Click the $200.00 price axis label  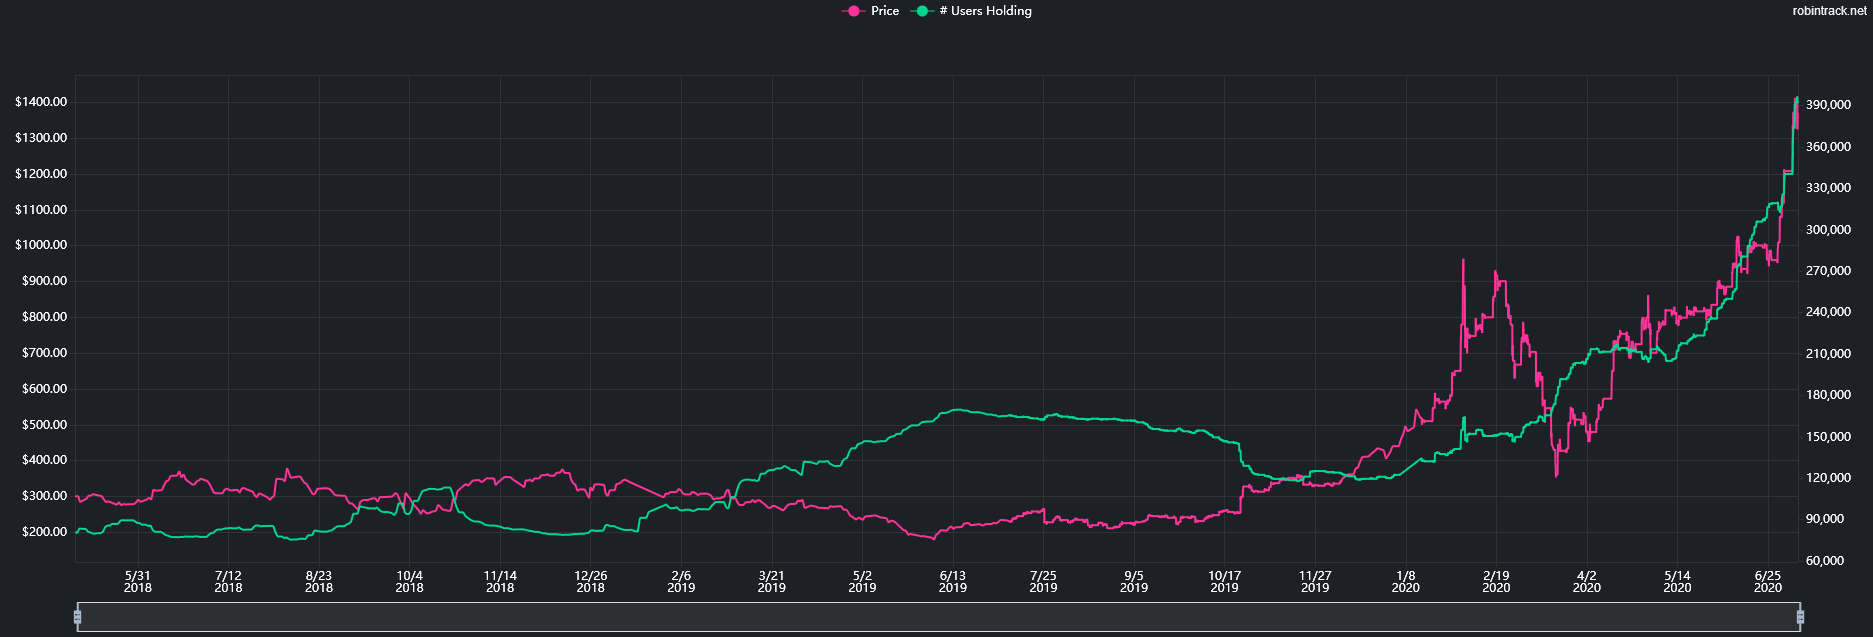coord(41,532)
